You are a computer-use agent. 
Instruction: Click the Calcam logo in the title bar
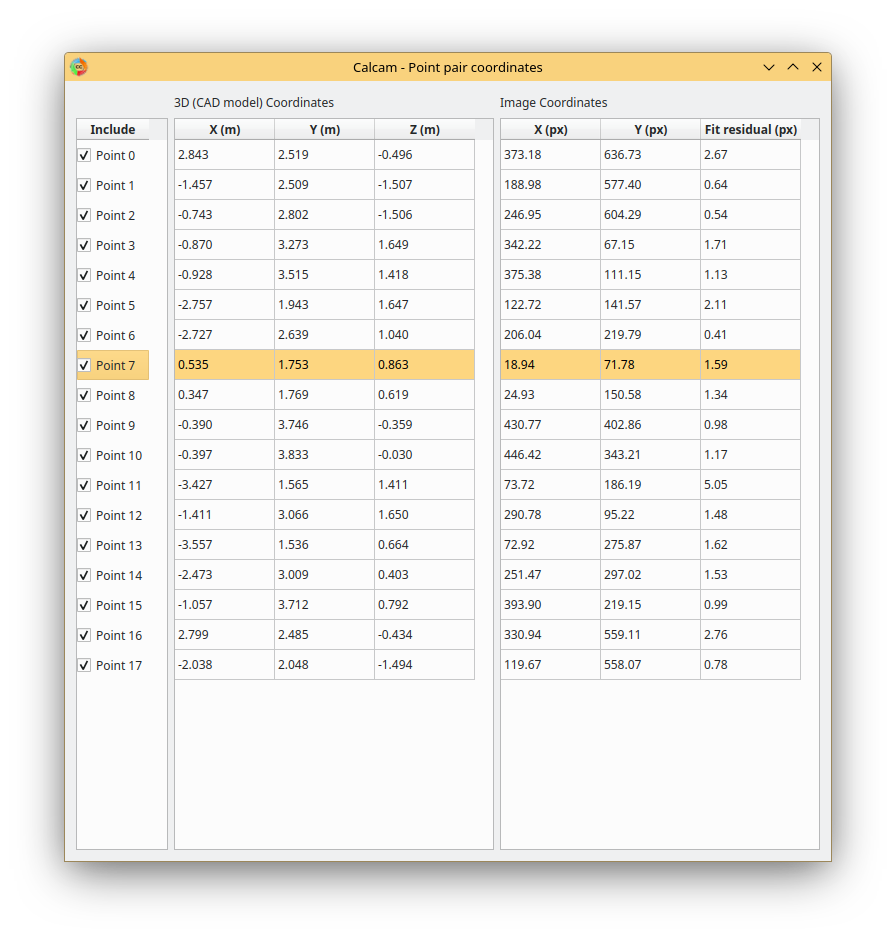(78, 67)
